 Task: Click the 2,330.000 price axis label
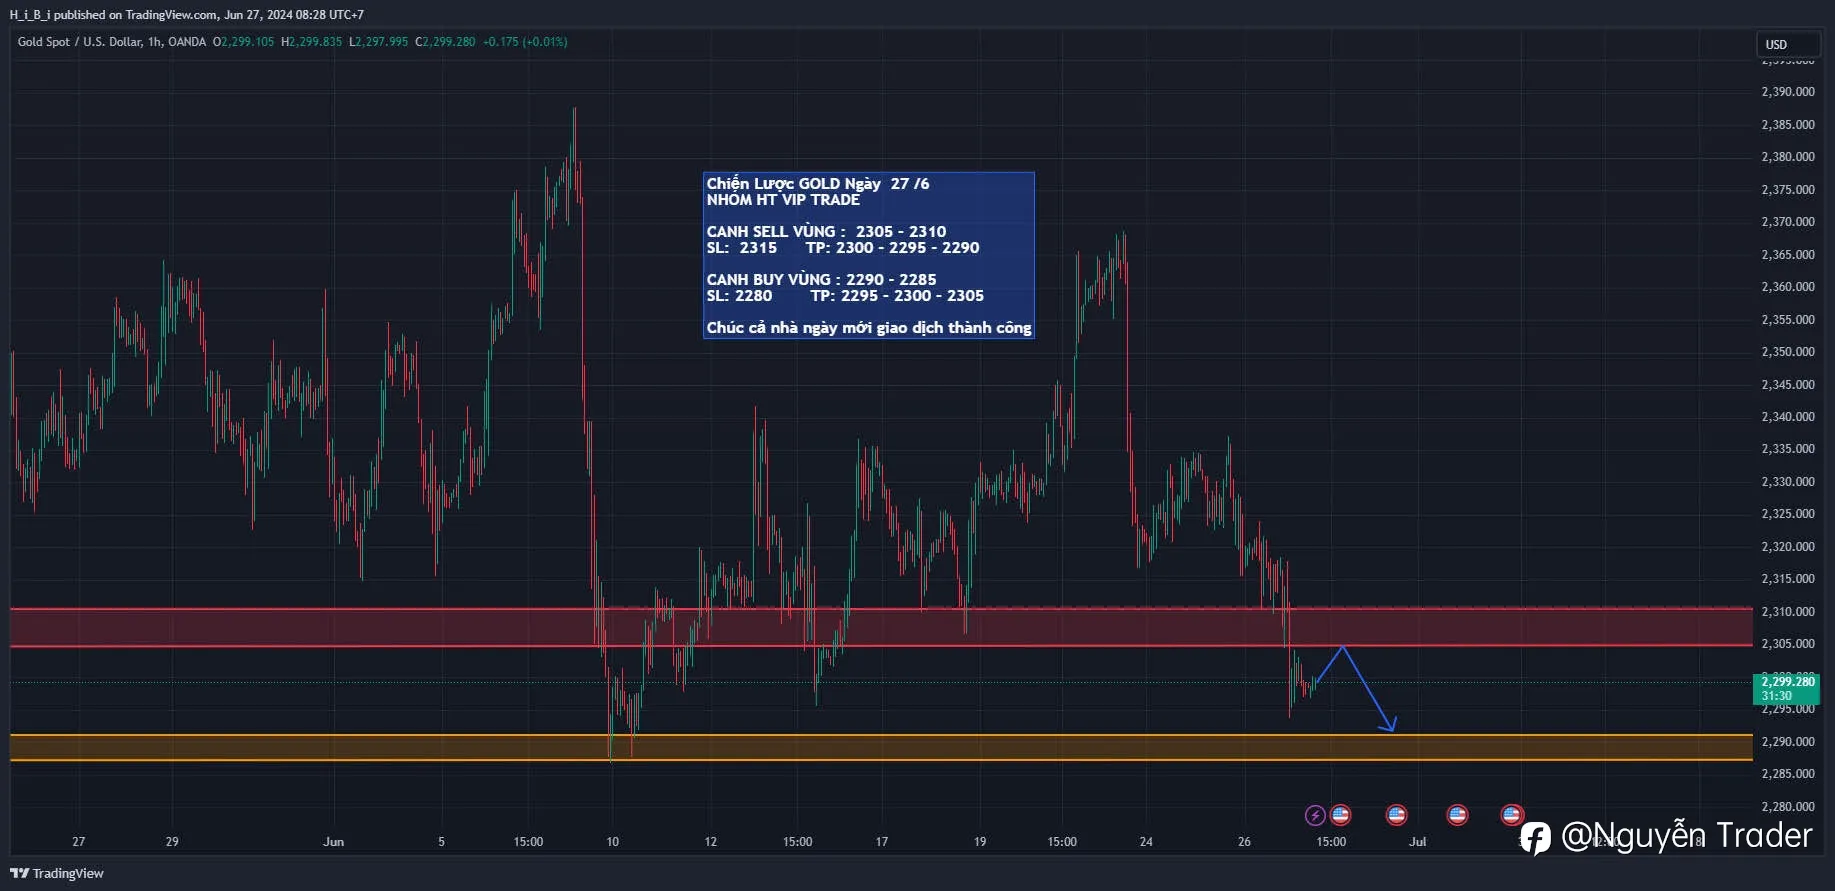click(1788, 482)
